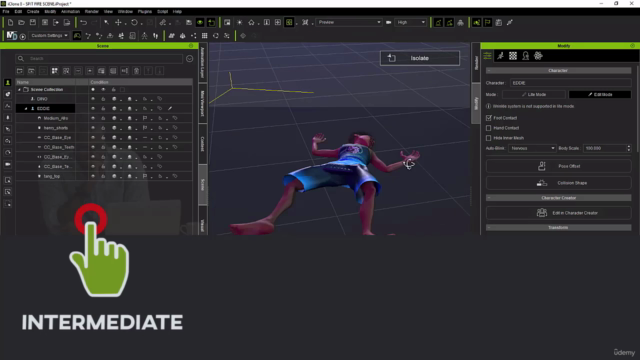Click the Collision Shape button
The image size is (640, 360).
click(558, 183)
